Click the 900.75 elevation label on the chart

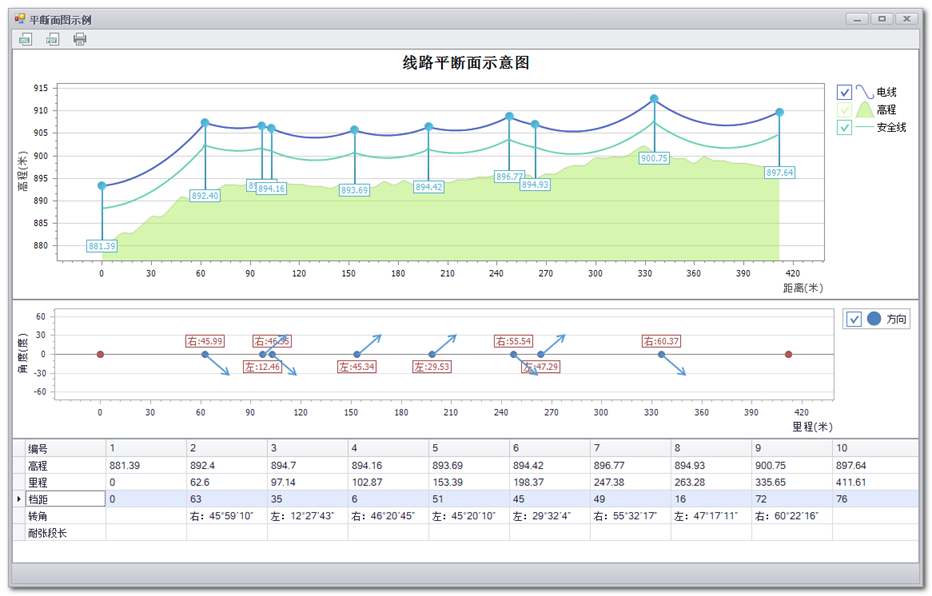click(654, 158)
